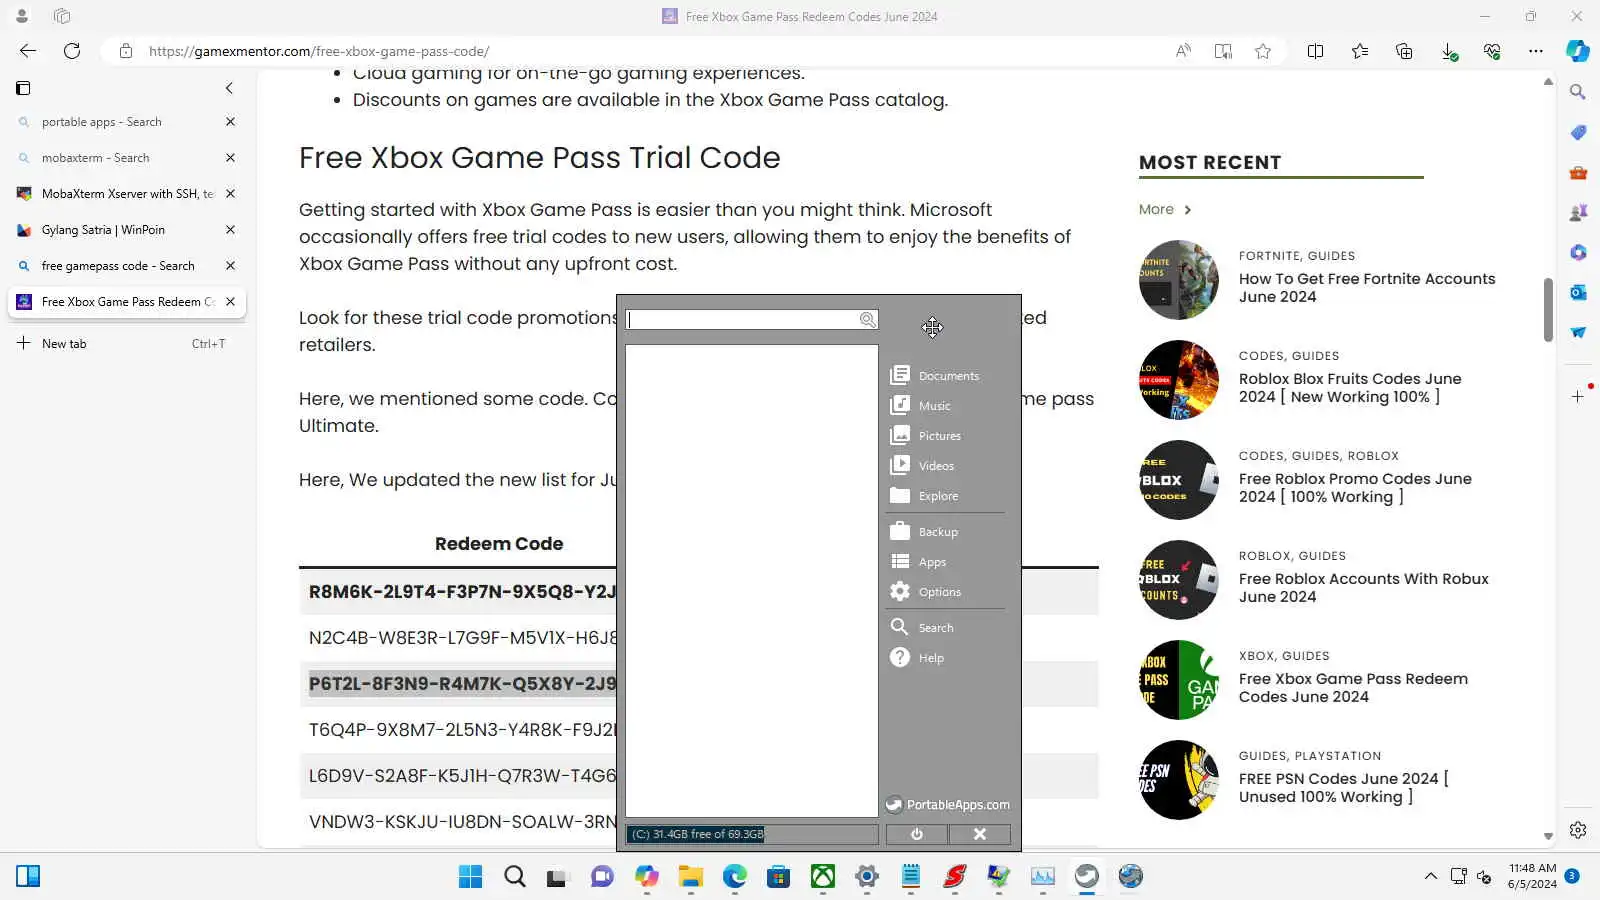Close the PortableApps menu with the X button
This screenshot has height=900, width=1600.
[x=980, y=834]
